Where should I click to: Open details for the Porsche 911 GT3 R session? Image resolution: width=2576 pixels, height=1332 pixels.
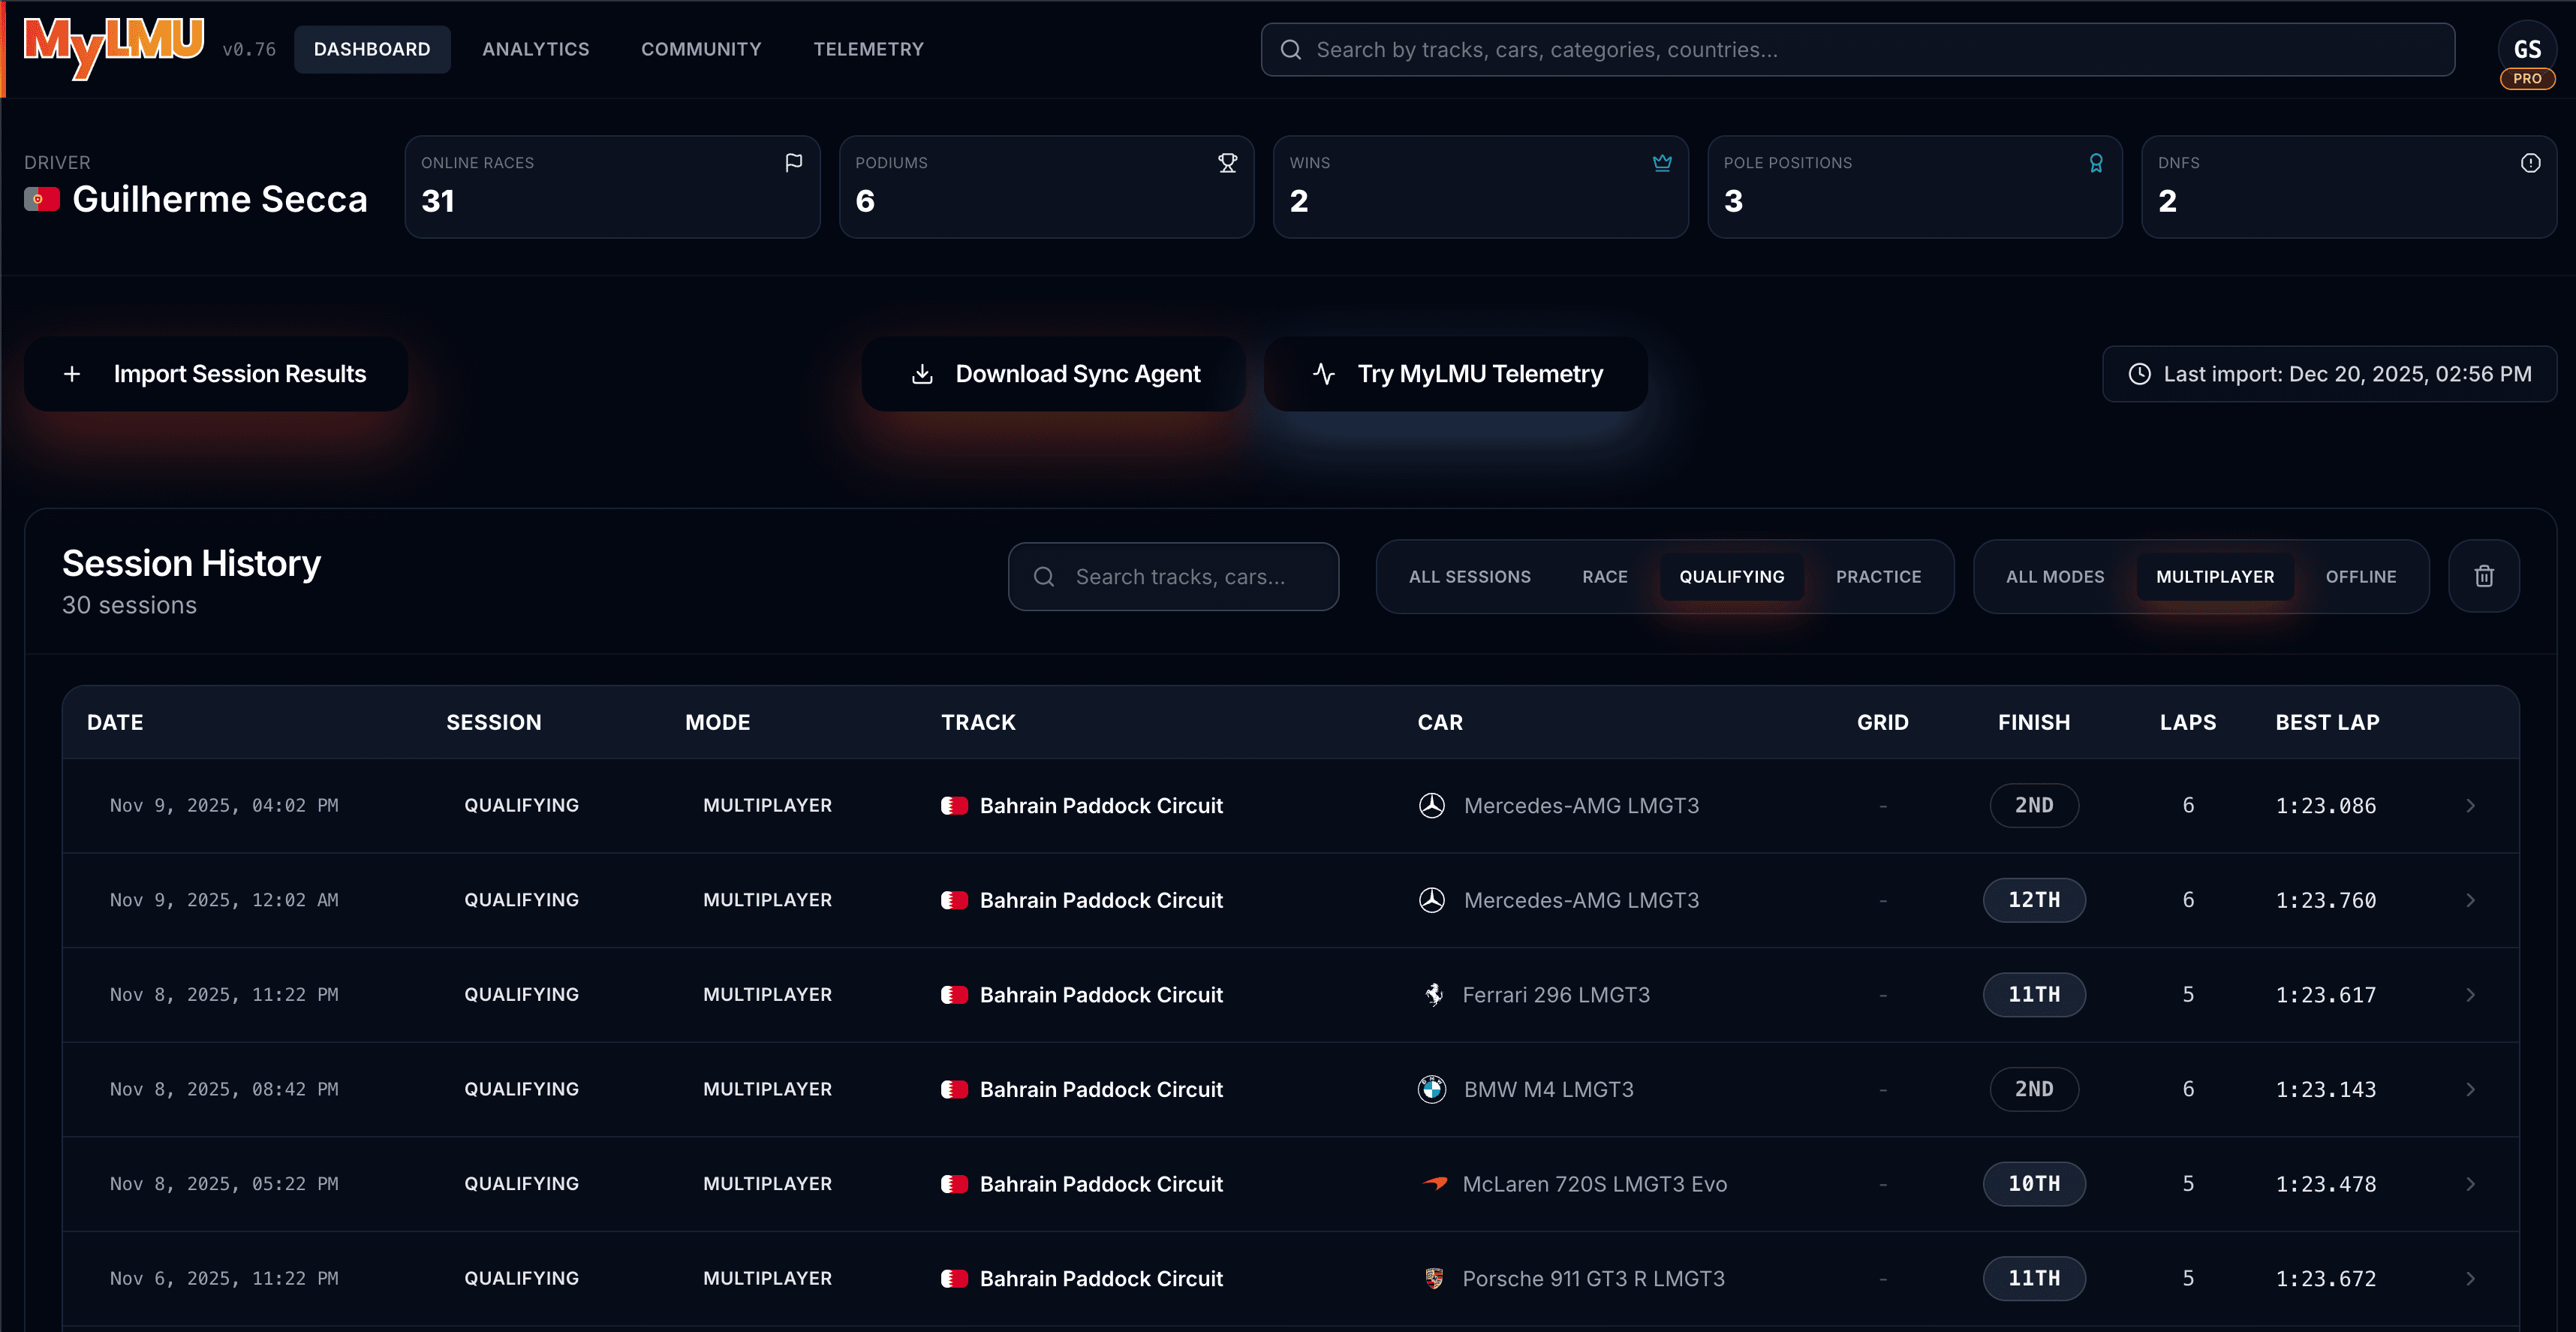[2471, 1278]
